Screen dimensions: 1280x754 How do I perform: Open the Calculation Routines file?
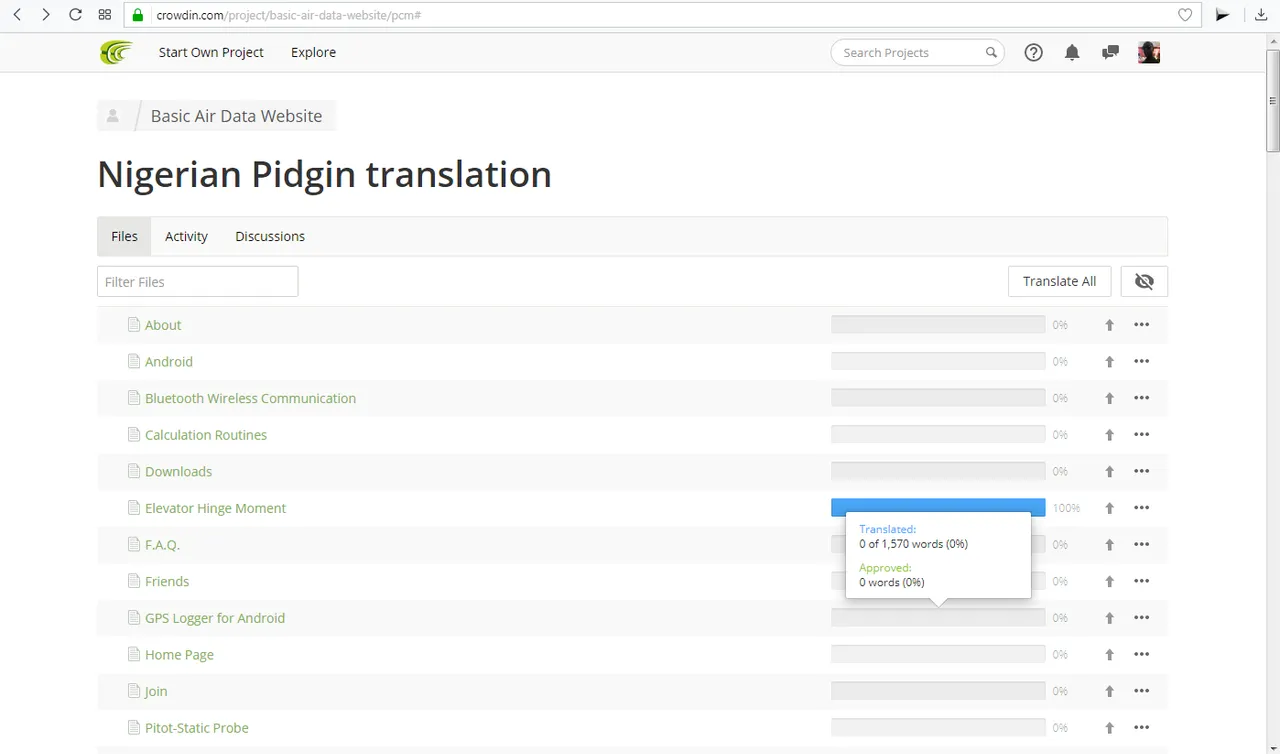coord(206,435)
